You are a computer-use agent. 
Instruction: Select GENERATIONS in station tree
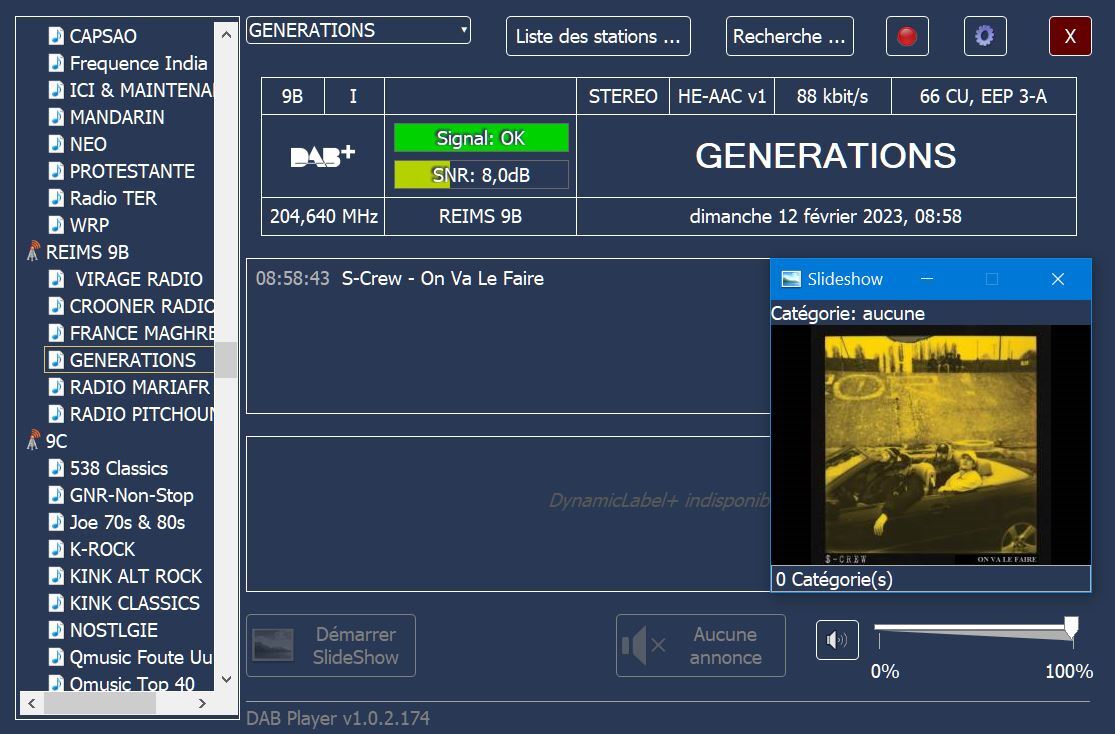point(132,360)
